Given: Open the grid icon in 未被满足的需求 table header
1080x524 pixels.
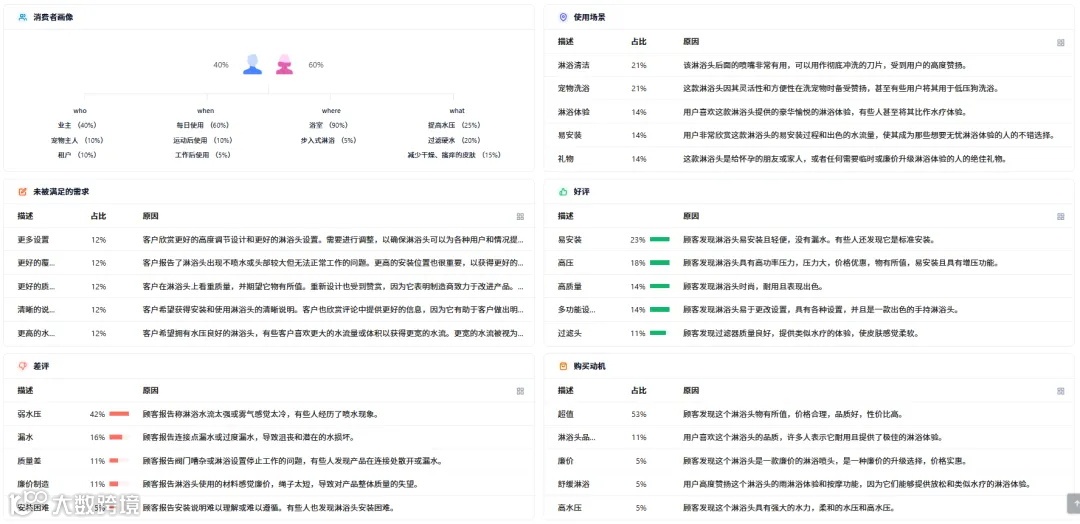Looking at the screenshot, I should (x=520, y=217).
